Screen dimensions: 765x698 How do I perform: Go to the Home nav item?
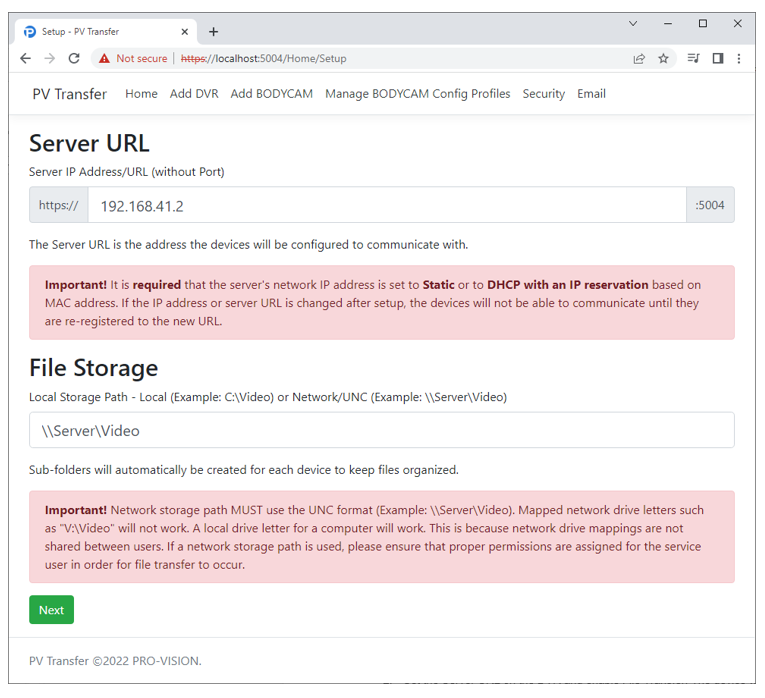tap(141, 94)
